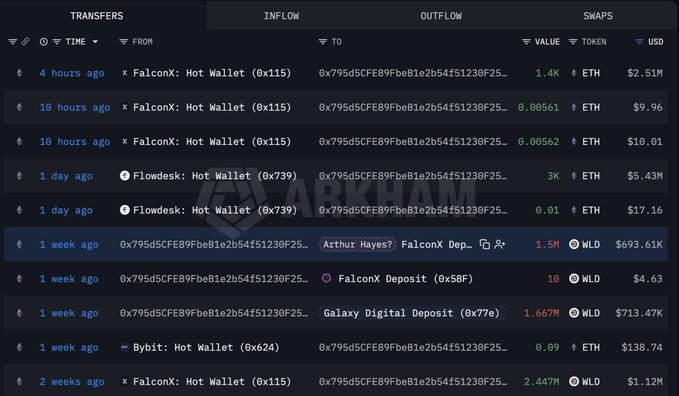
Task: Click the link chain icon in header
Action: (26, 42)
